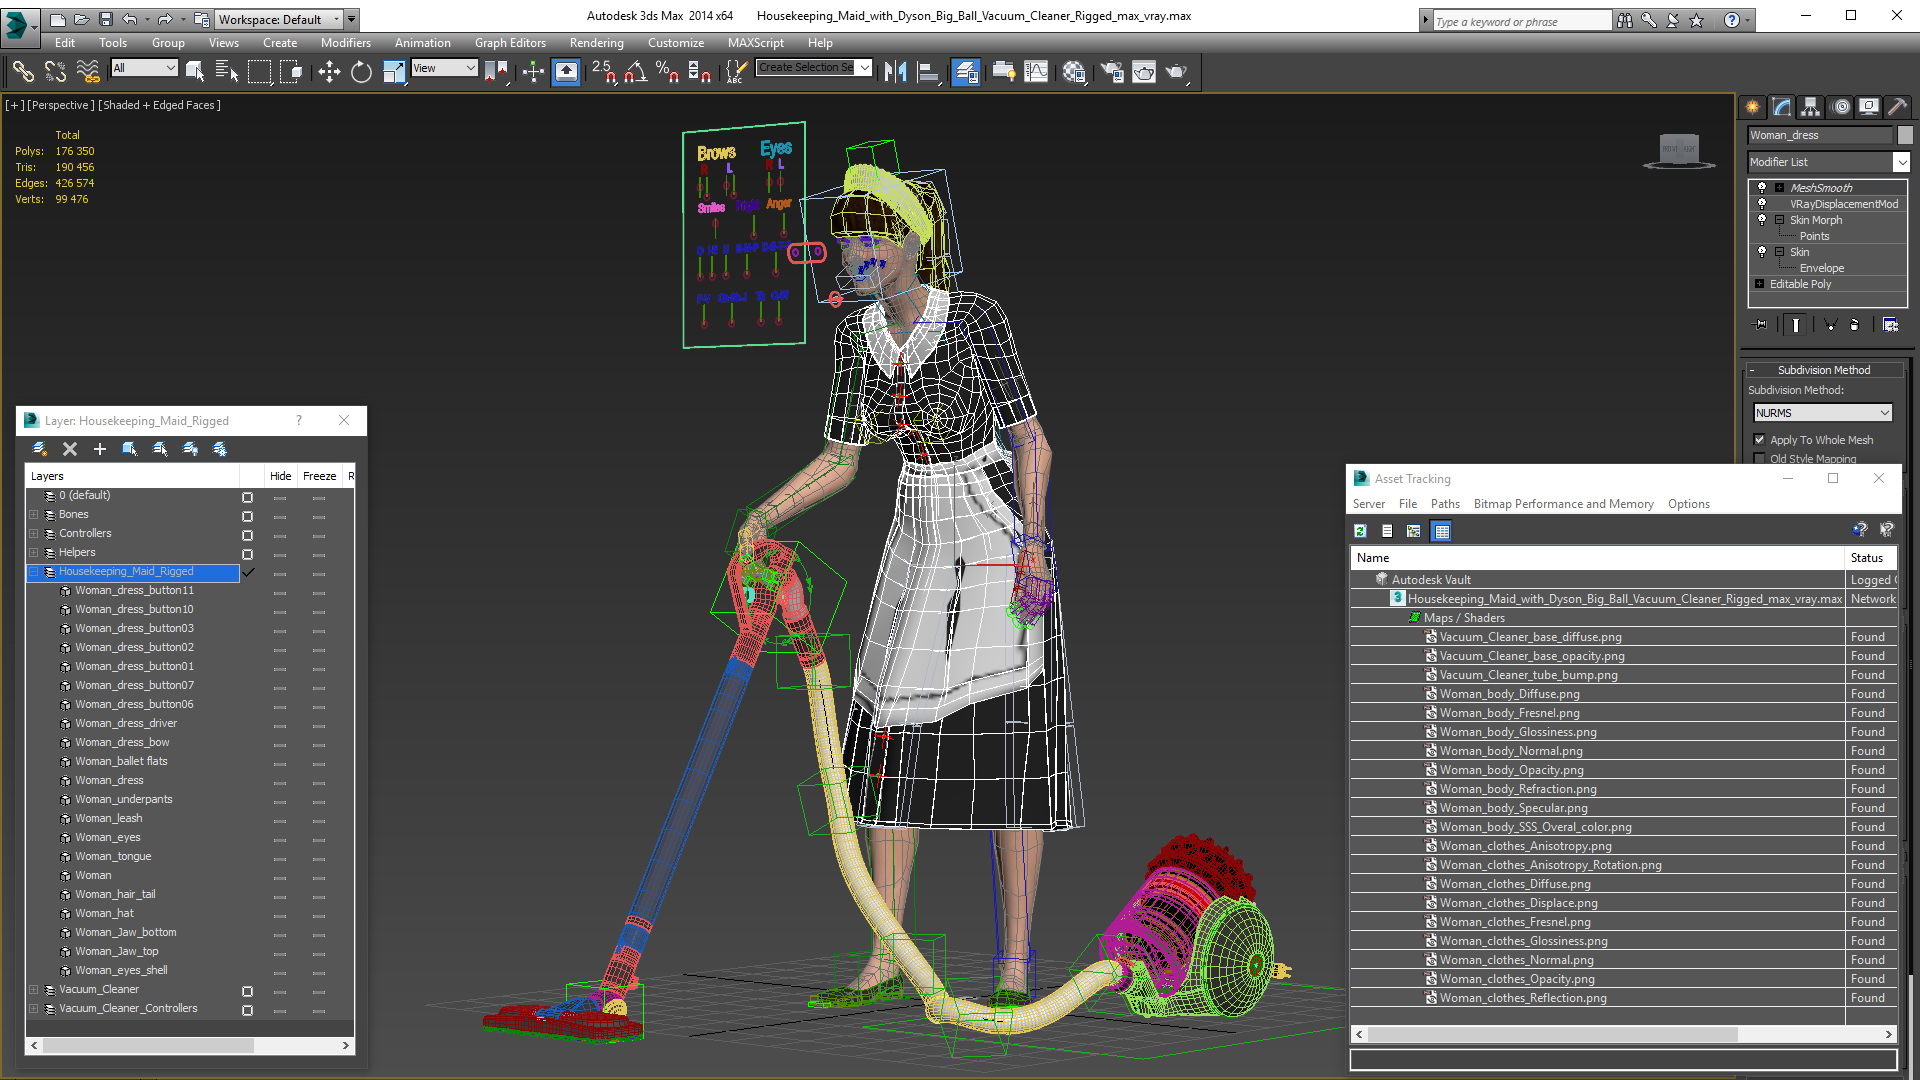Toggle the Controllers layer checkbox
Screen dimensions: 1920x1080
click(x=247, y=535)
